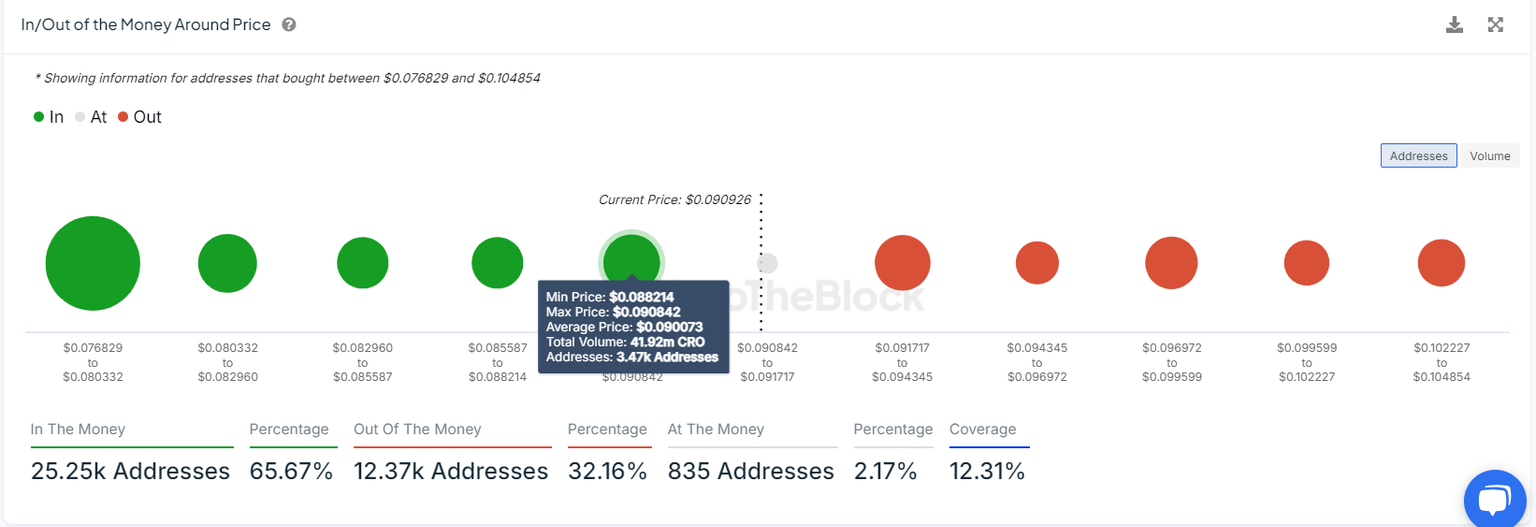Screen dimensions: 1536x527
Task: Toggle the red Out legend item
Action: click(x=139, y=117)
